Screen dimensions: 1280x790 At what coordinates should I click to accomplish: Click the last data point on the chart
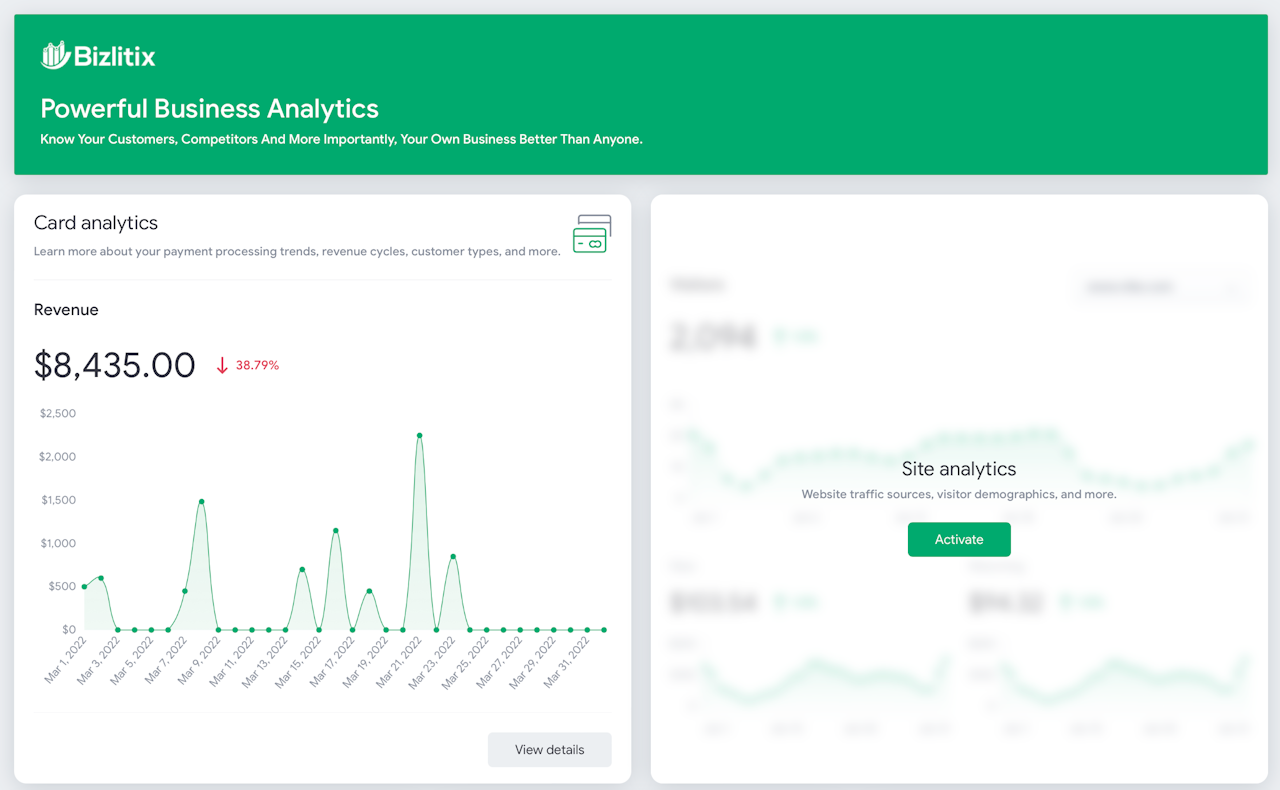pos(604,630)
